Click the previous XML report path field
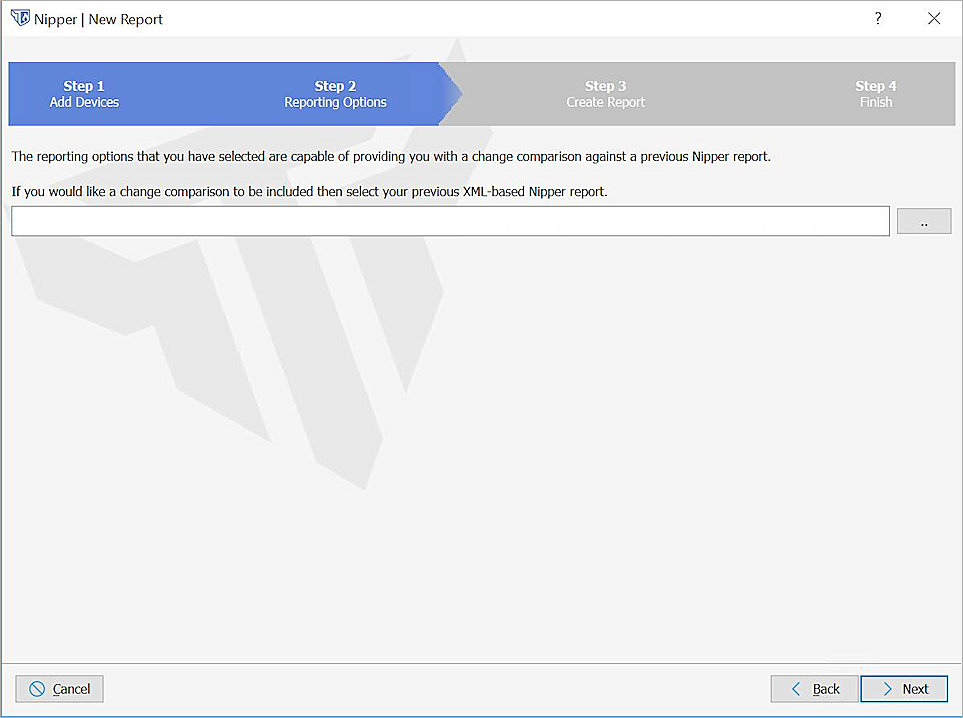 point(450,220)
